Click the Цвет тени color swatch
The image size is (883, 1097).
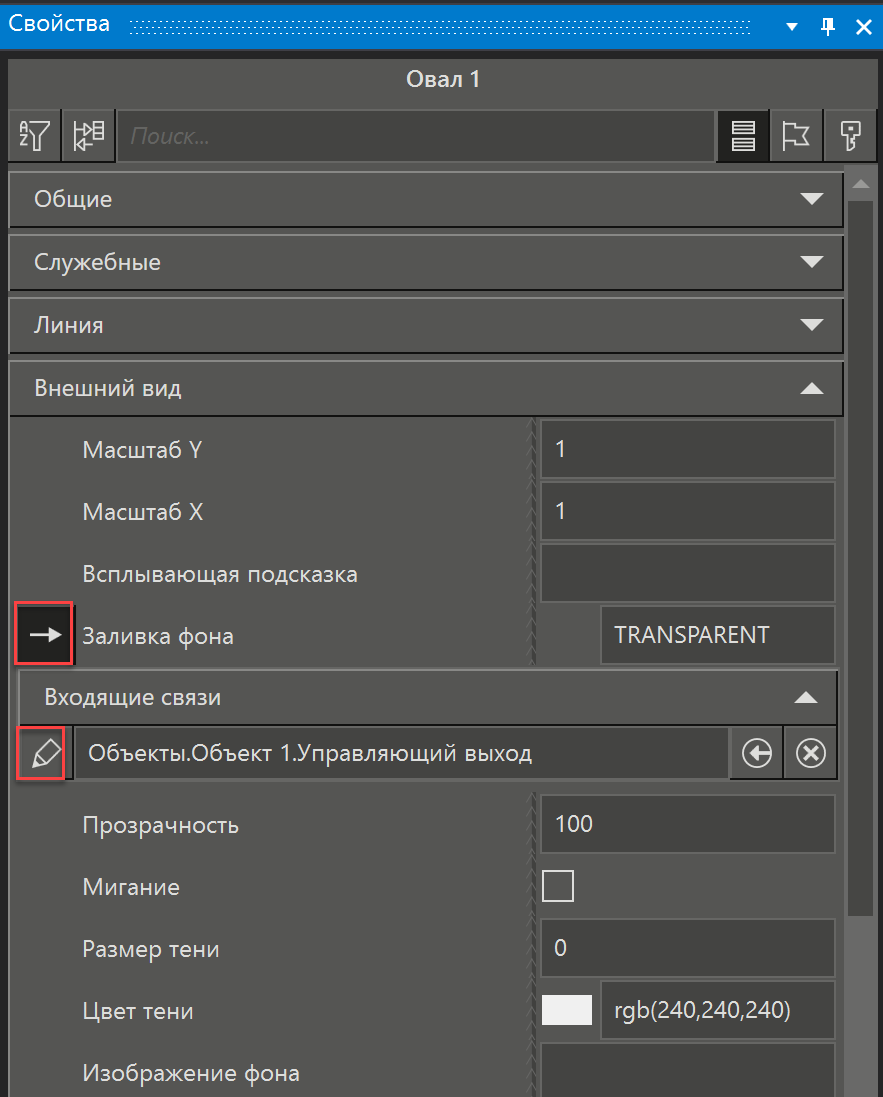[x=567, y=1011]
